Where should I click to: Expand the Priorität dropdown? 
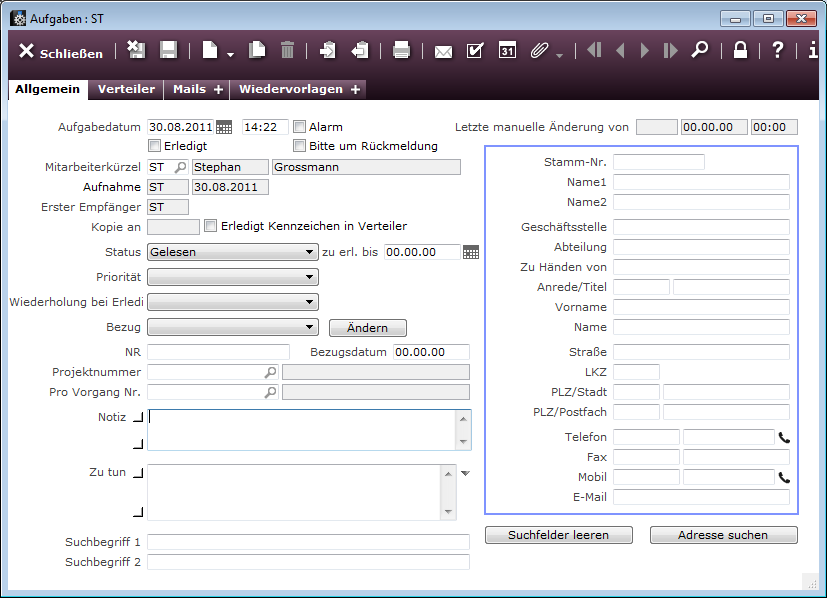232,277
